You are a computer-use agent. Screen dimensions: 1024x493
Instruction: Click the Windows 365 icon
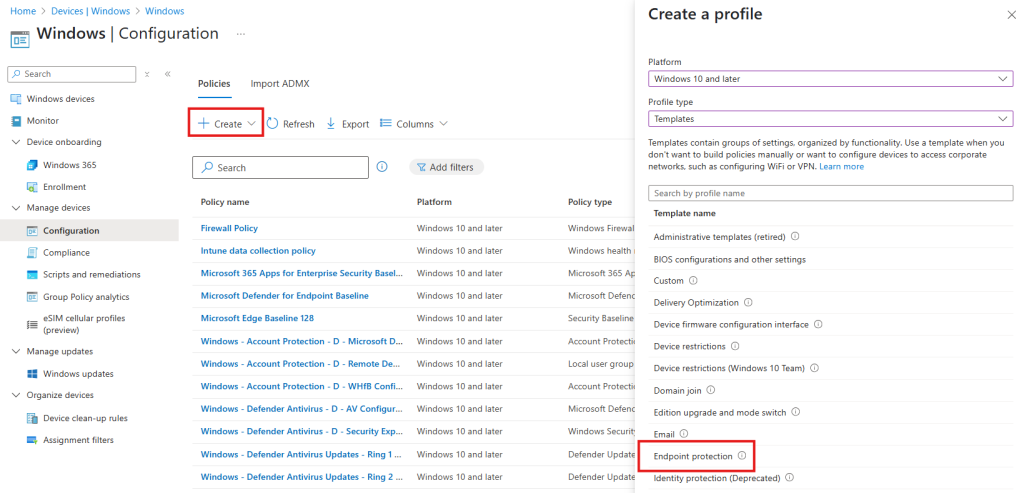pyautogui.click(x=32, y=165)
